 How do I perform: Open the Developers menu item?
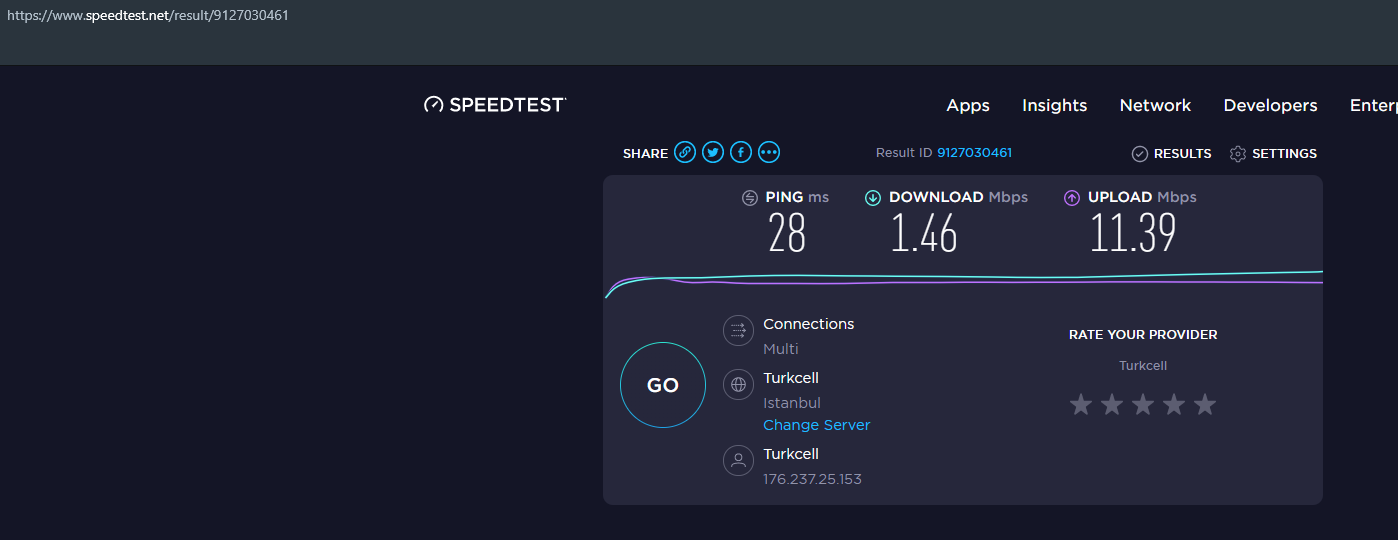click(1270, 105)
